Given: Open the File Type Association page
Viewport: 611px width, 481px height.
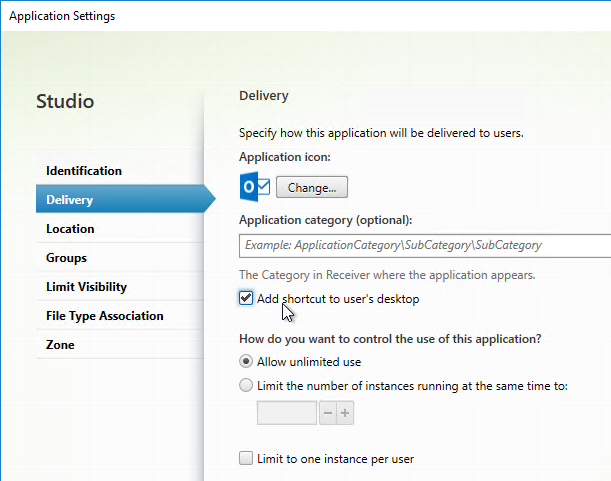Looking at the screenshot, I should click(104, 316).
